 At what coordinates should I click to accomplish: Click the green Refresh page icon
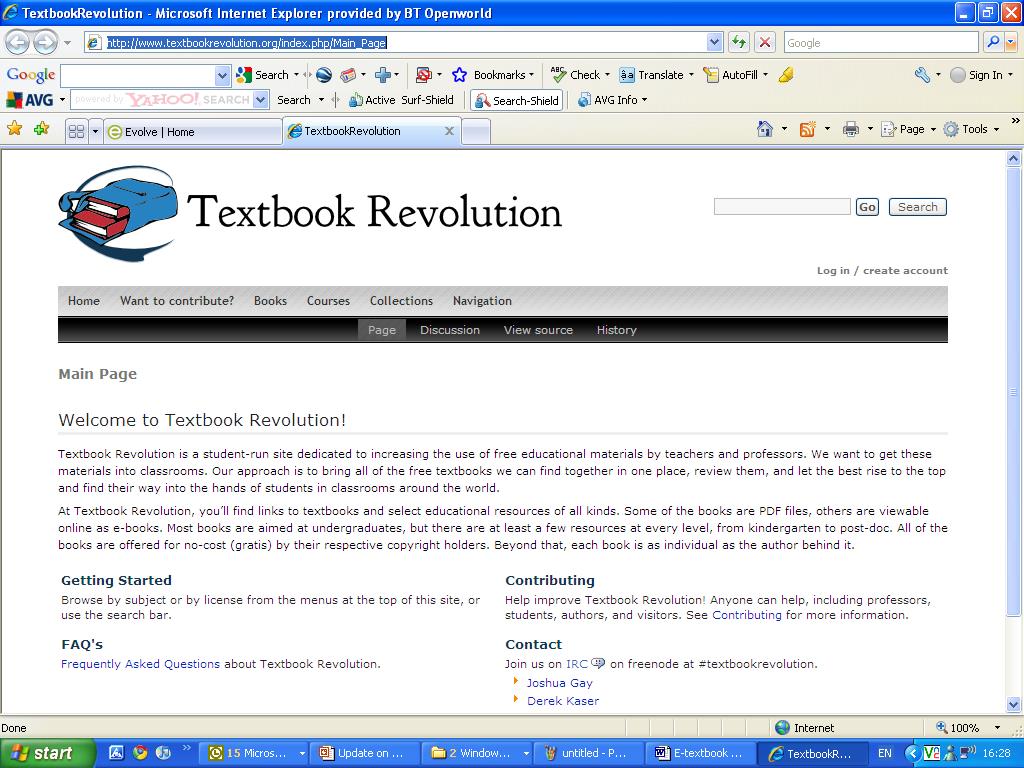(739, 42)
